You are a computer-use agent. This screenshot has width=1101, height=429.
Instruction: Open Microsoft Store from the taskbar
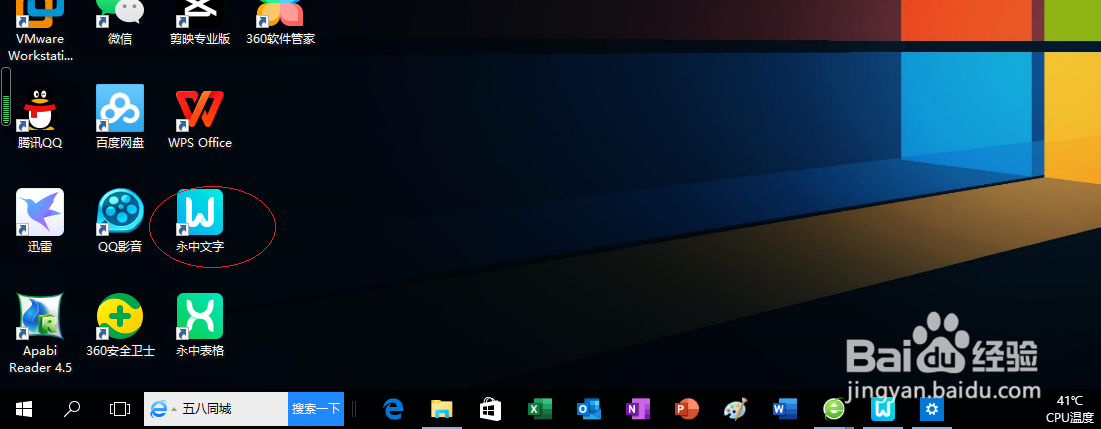[x=489, y=409]
